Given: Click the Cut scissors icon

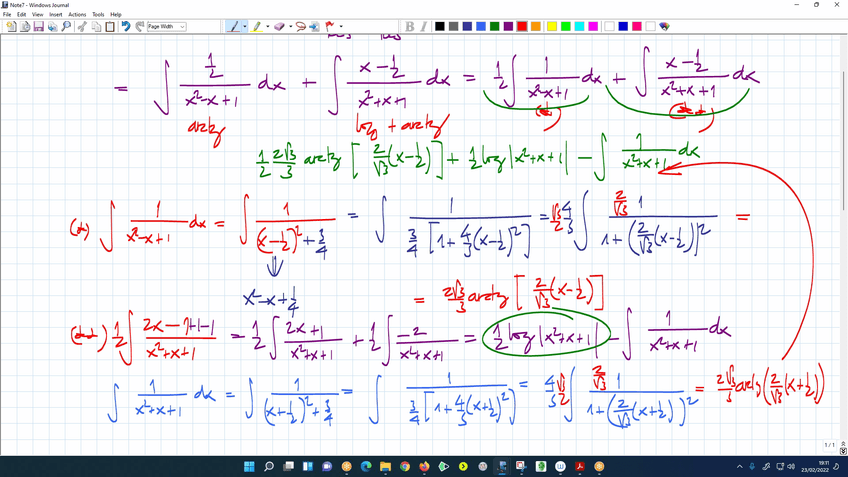Looking at the screenshot, I should pos(82,26).
